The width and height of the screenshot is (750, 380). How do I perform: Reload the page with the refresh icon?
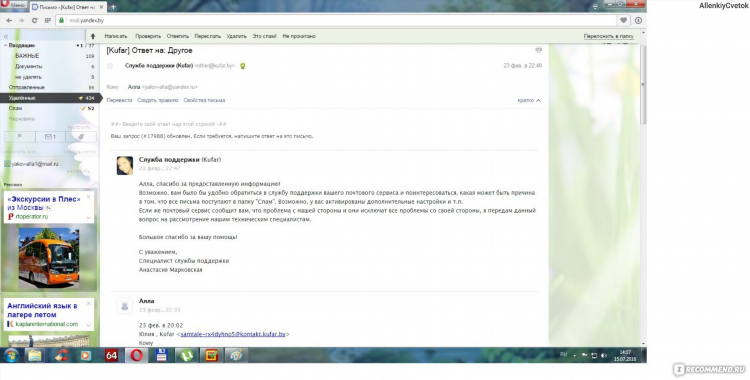[x=34, y=21]
